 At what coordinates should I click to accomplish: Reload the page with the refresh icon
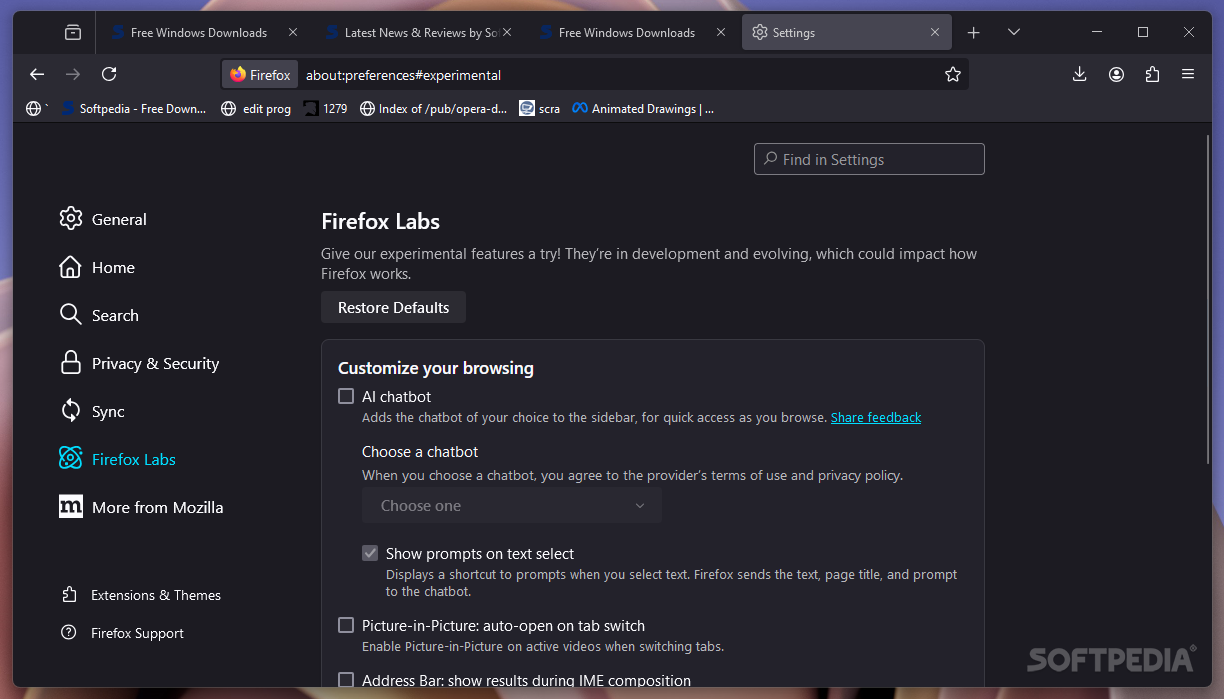click(109, 74)
